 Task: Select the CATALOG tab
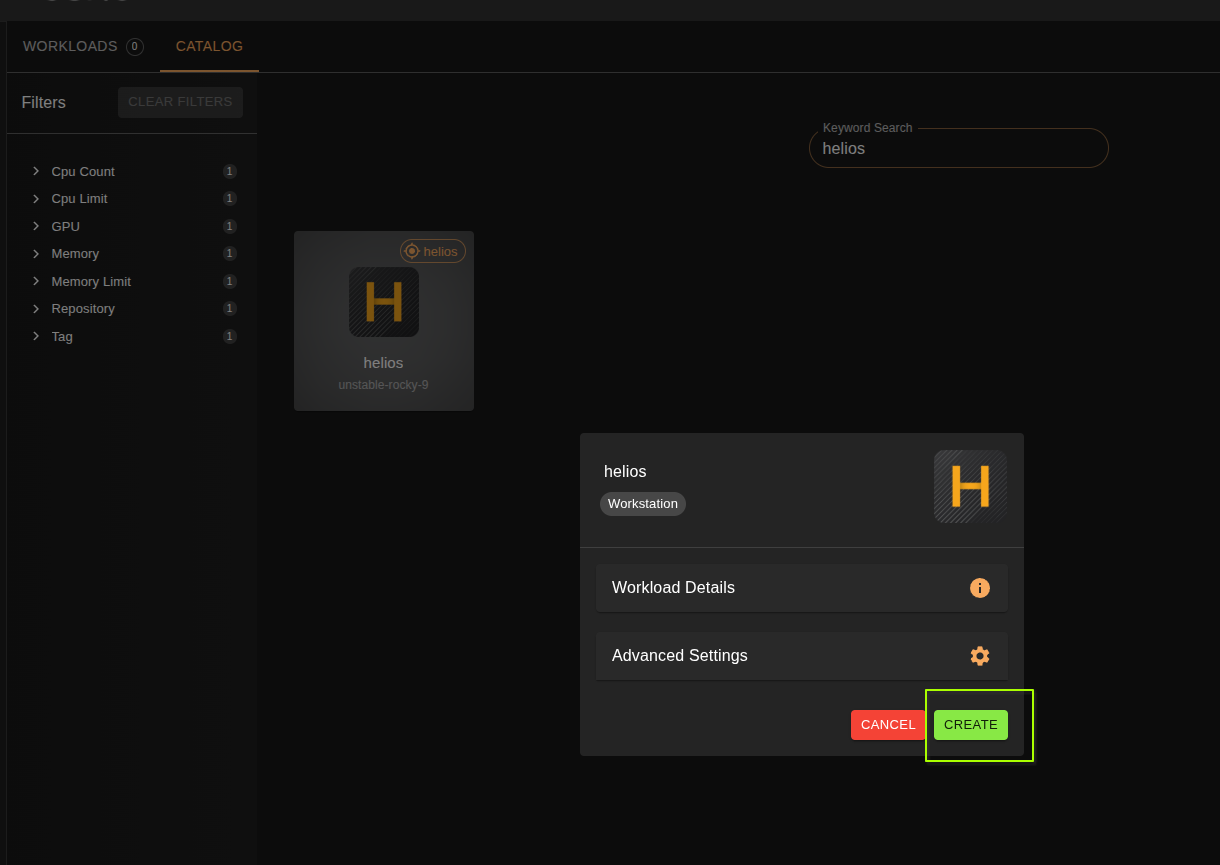[209, 46]
